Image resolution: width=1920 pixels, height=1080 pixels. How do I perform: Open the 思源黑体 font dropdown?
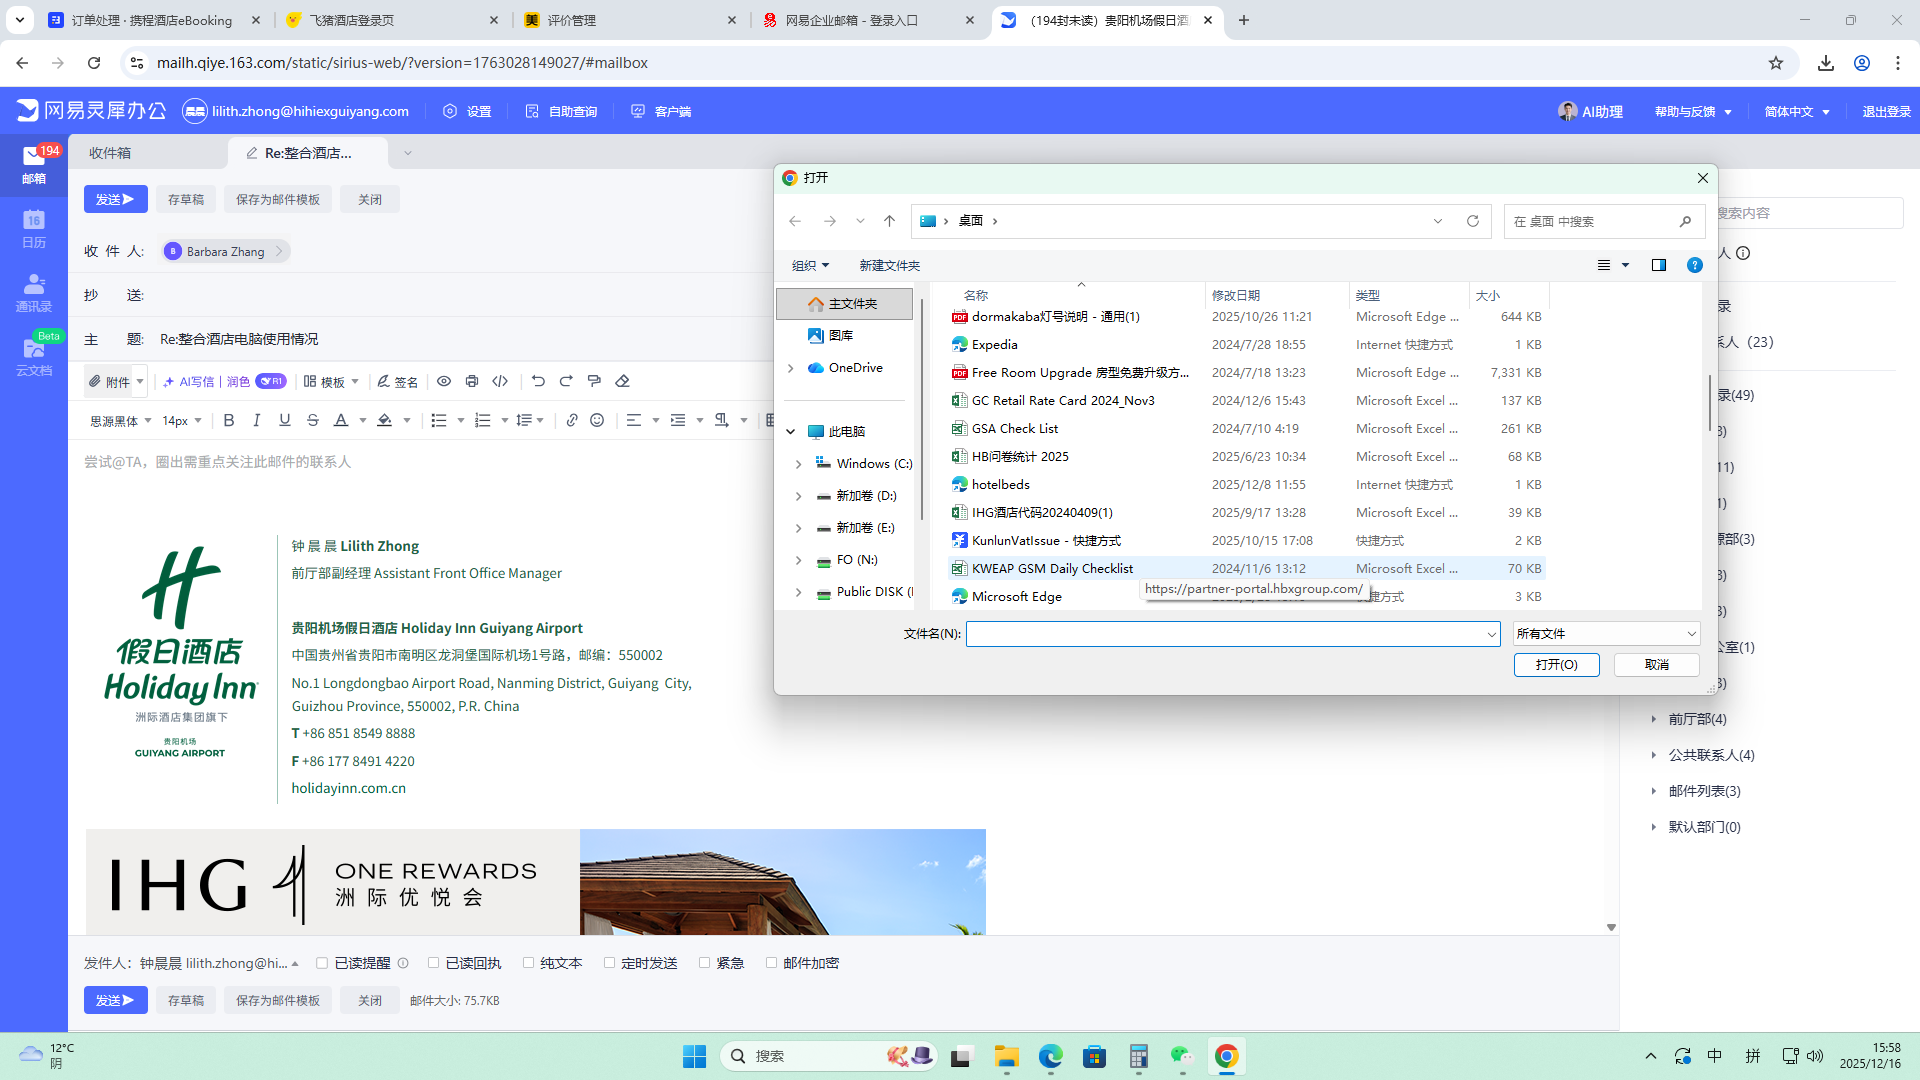coord(120,421)
